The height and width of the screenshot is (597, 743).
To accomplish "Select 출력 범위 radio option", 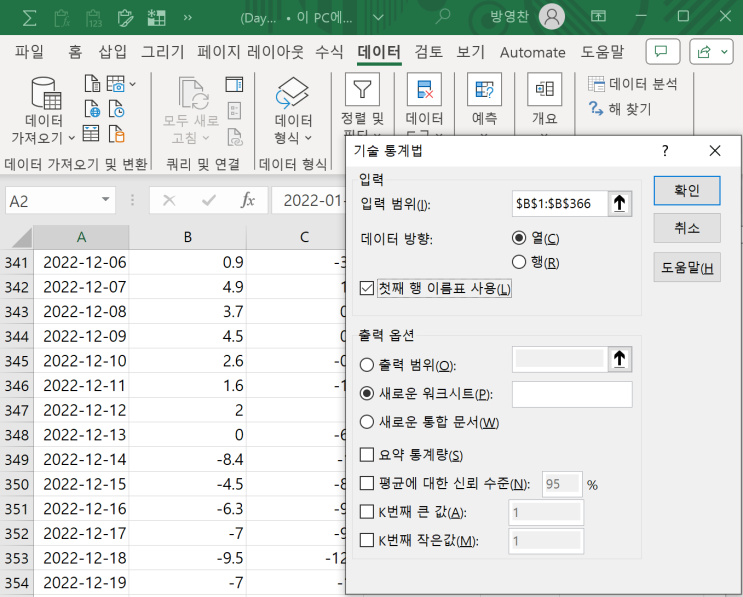I will pos(367,365).
